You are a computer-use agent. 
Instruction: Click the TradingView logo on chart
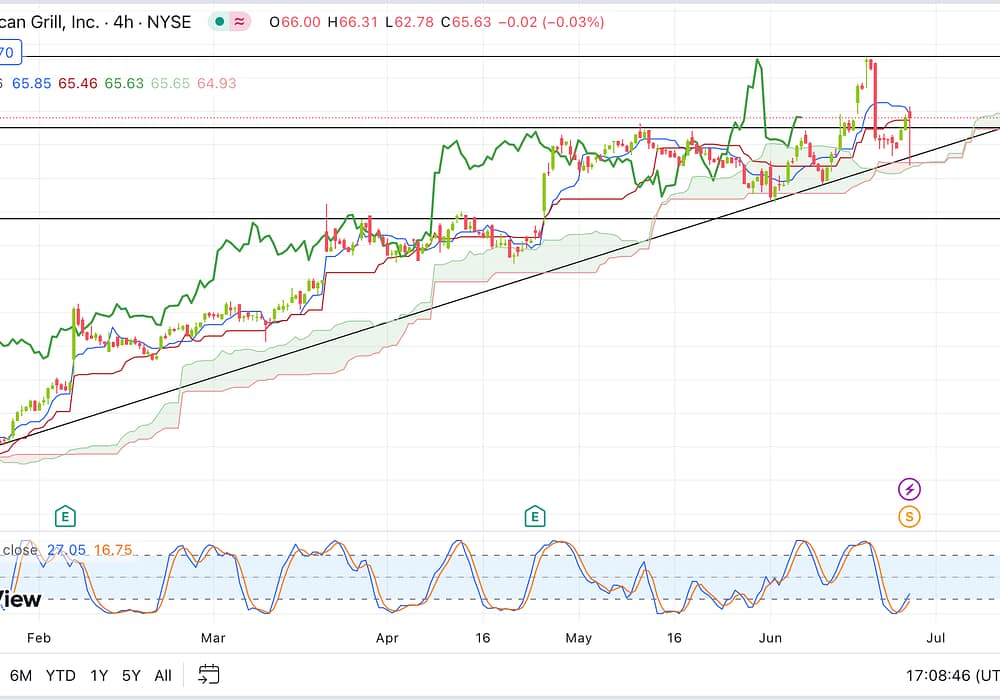(20, 599)
